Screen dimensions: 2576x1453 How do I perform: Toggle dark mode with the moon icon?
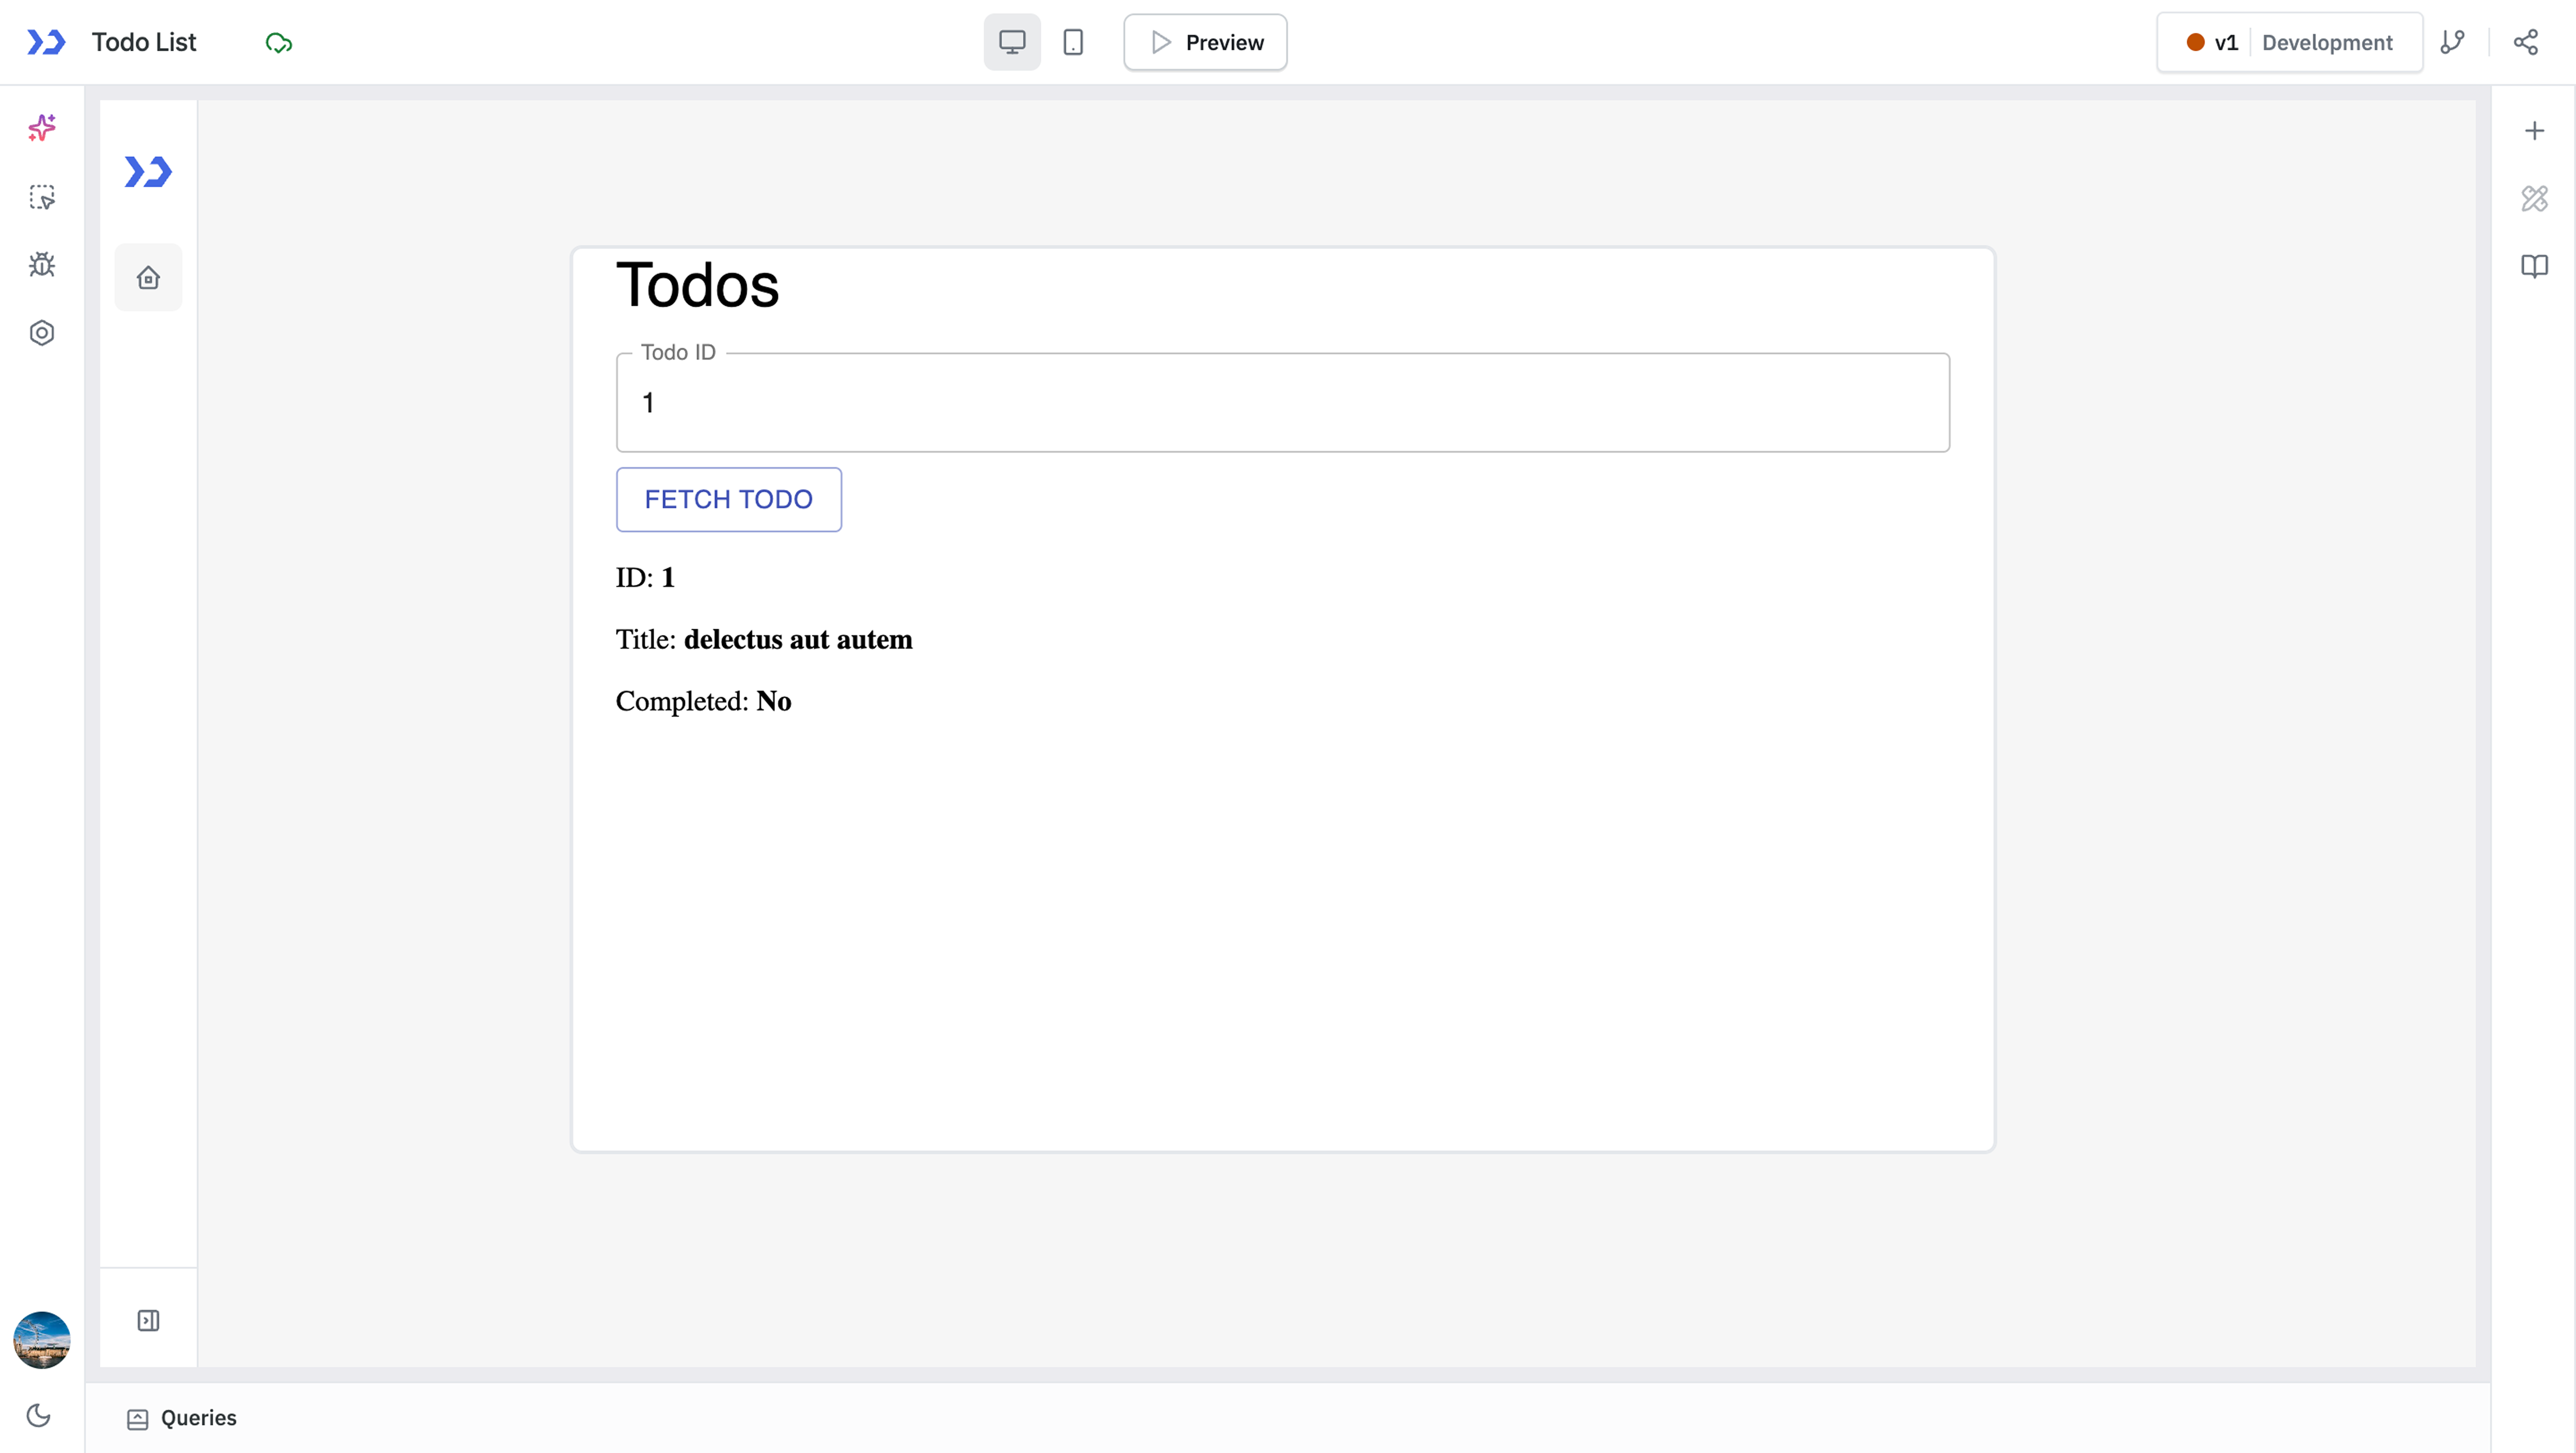[x=39, y=1415]
